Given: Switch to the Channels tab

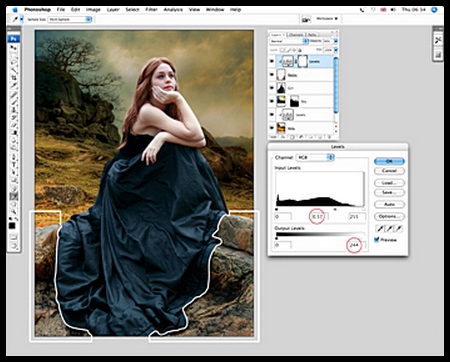Looking at the screenshot, I should pyautogui.click(x=296, y=35).
